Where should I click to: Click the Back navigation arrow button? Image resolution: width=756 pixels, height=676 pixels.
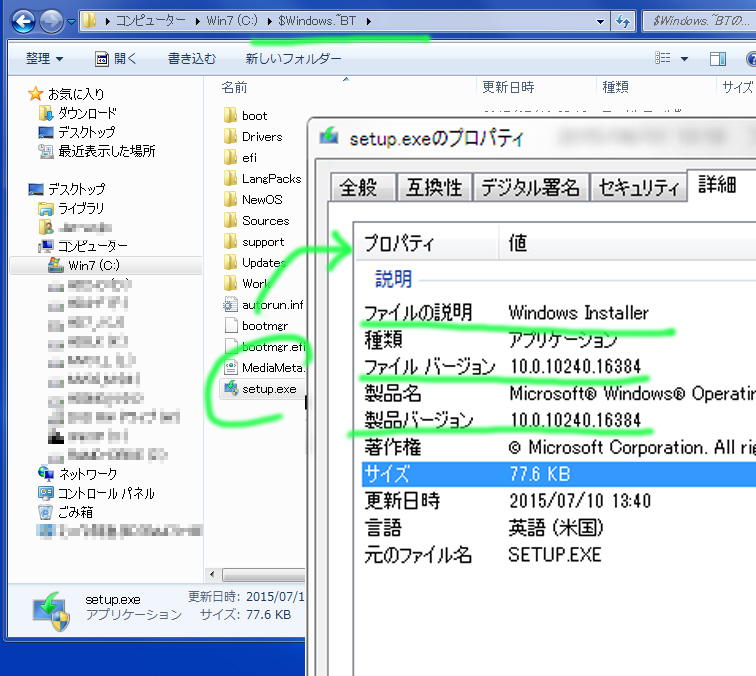(23, 21)
